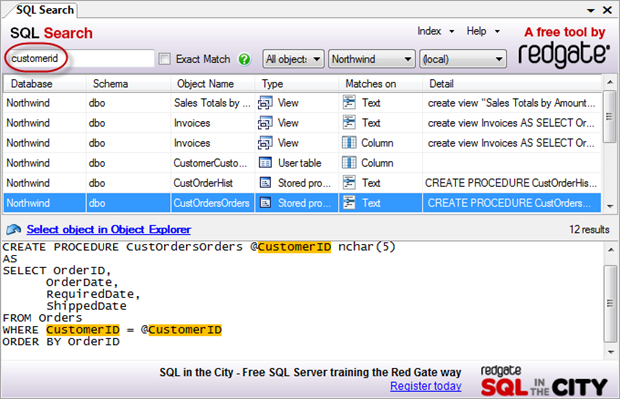620x399 pixels.
Task: Click the green Exact Match help icon
Action: [x=244, y=59]
